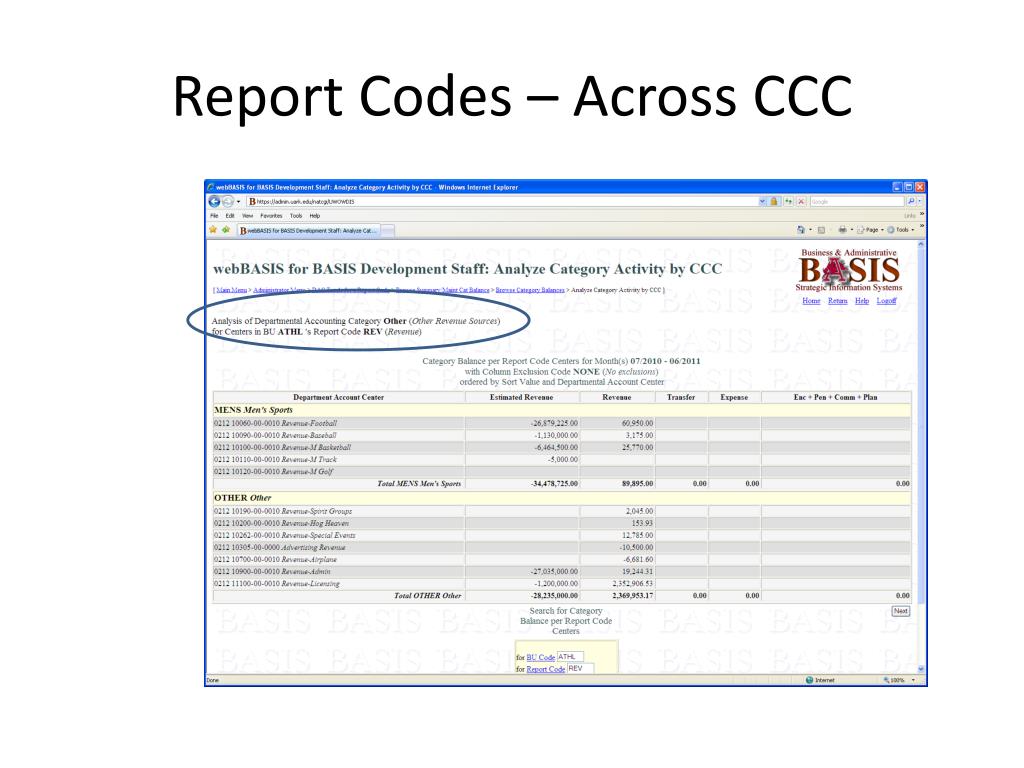Viewport: 1024px width, 768px height.
Task: Click the browser Back arrow button
Action: point(214,202)
